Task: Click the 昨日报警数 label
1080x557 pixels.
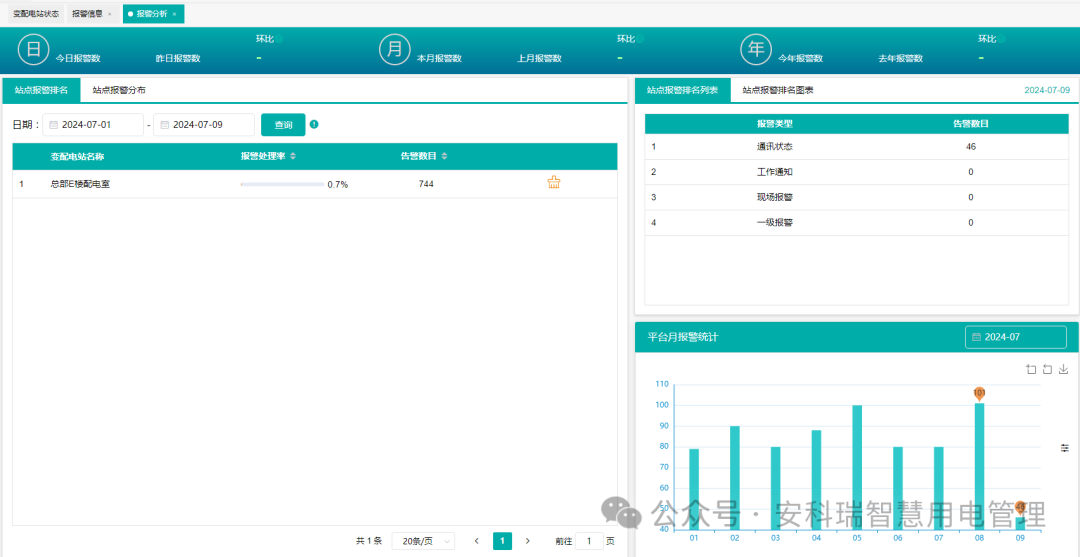Action: point(178,59)
